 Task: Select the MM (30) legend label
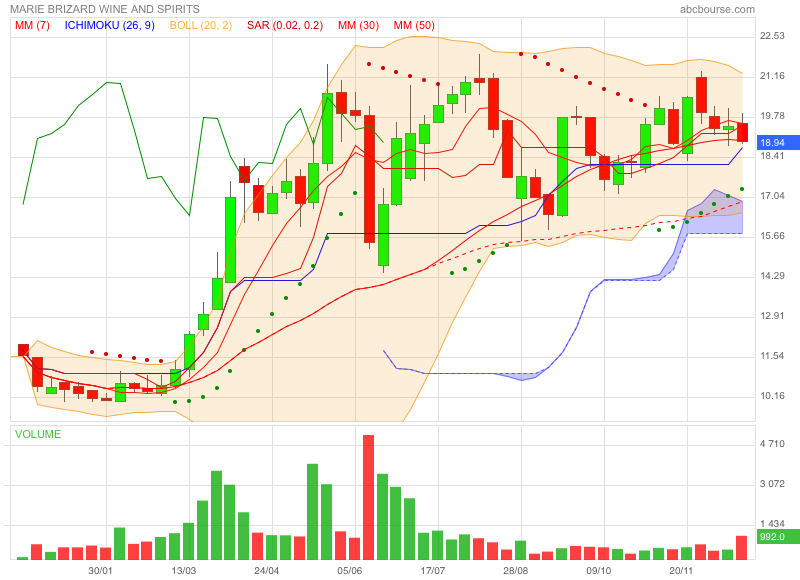point(359,26)
